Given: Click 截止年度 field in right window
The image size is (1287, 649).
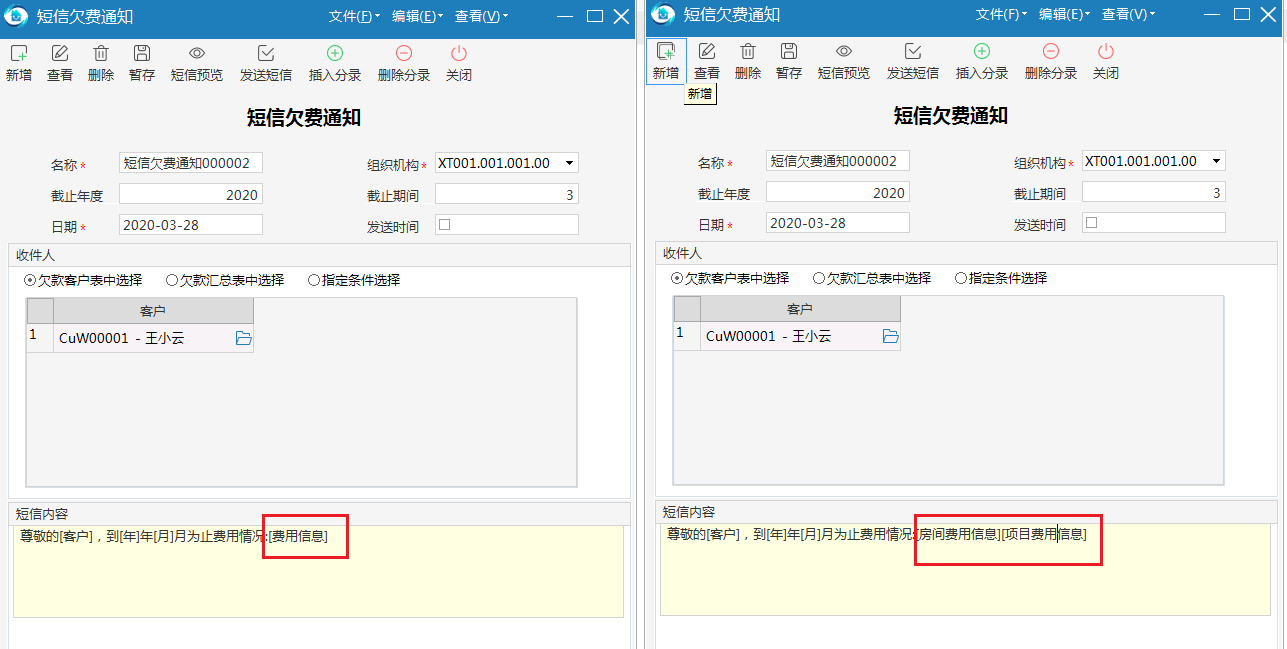Looking at the screenshot, I should (838, 192).
